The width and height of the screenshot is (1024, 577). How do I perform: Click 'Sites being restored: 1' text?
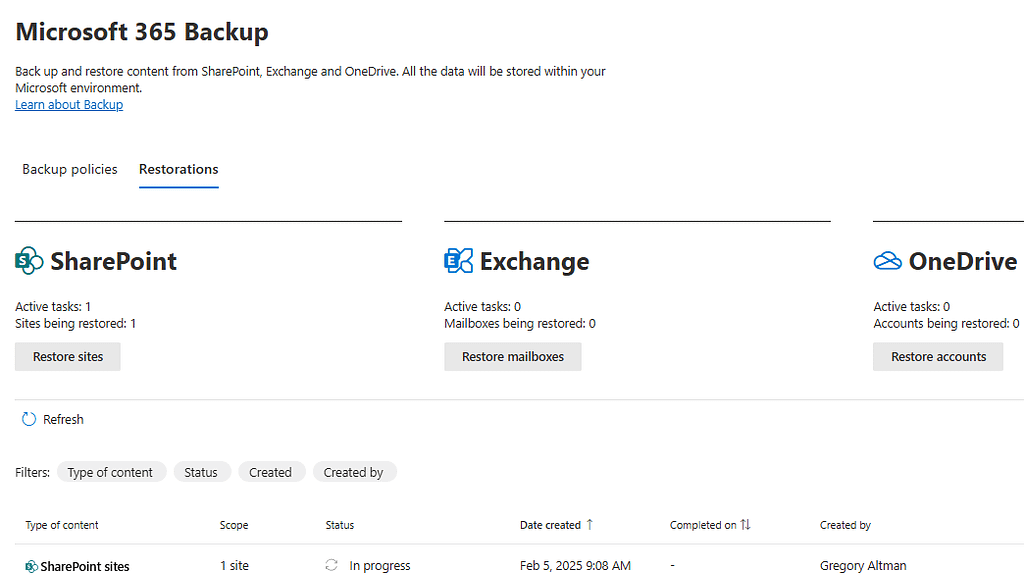click(76, 323)
